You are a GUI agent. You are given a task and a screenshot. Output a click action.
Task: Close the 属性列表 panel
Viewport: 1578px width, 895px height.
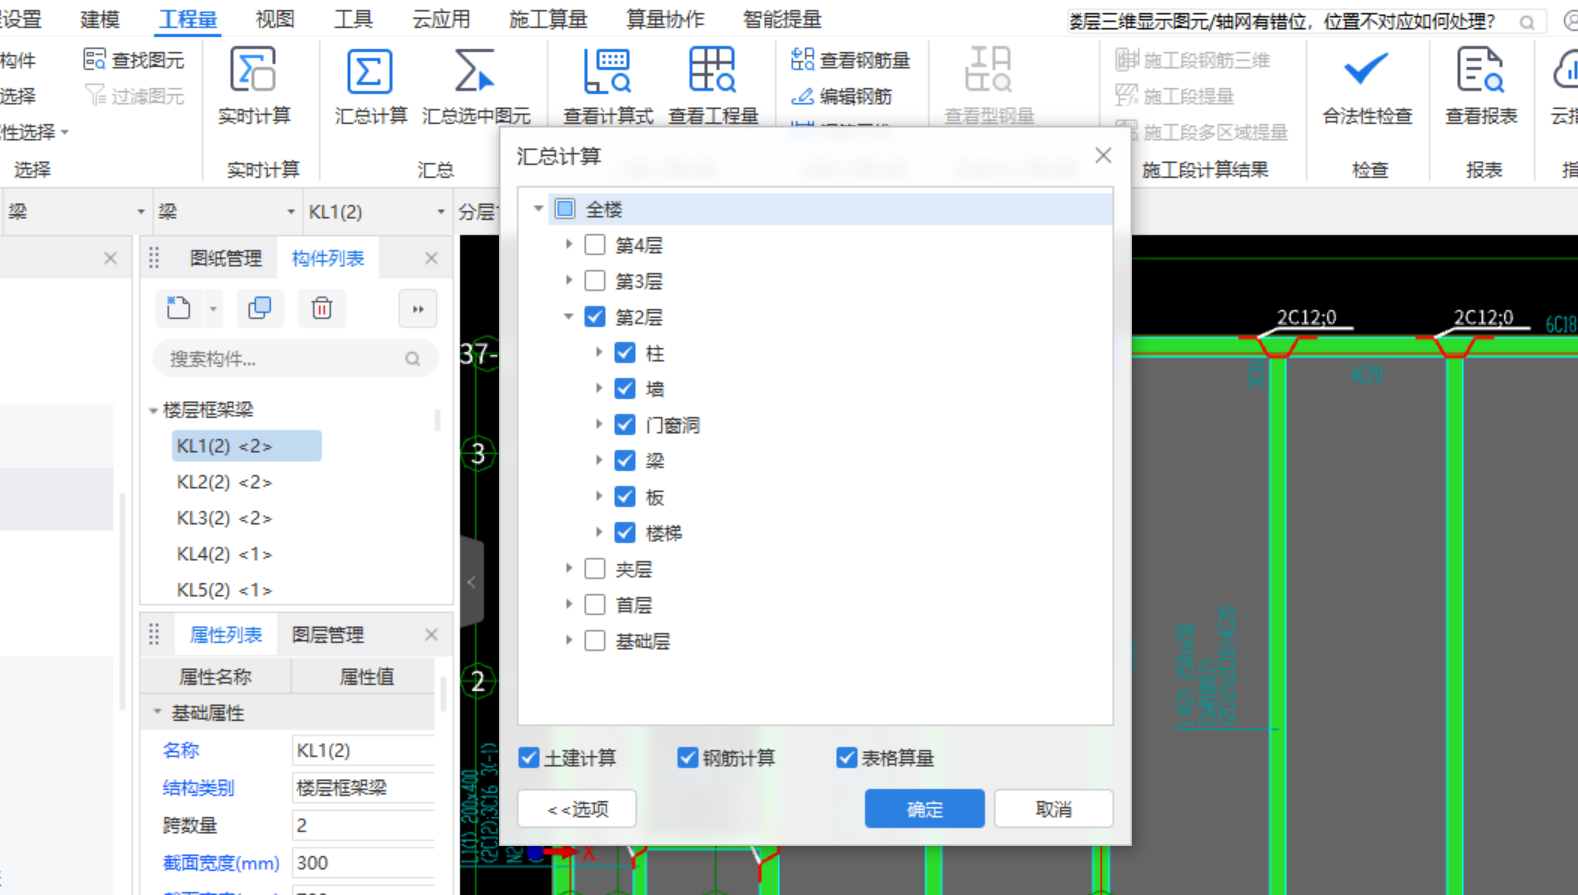(x=431, y=635)
